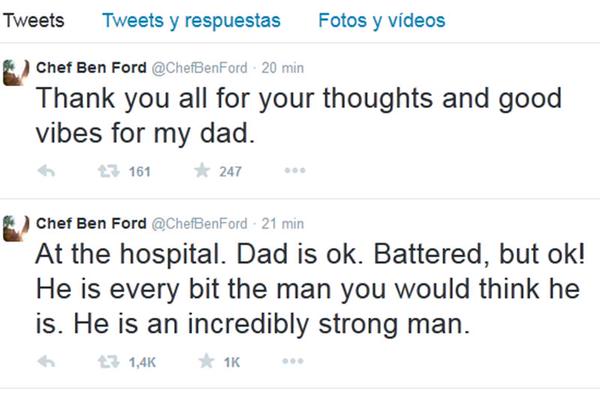Open Chef Ben Ford's name on the 20 min tweet
Image resolution: width=600 pixels, height=401 pixels.
90,68
